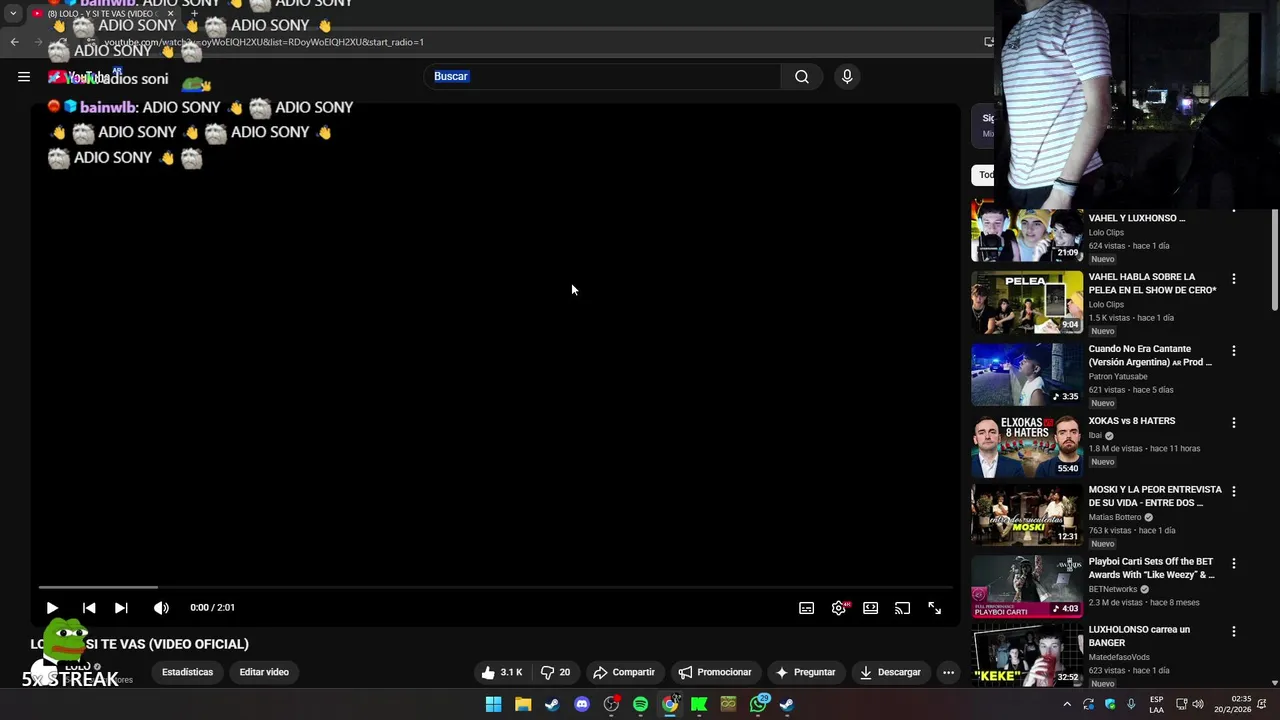
Task: Cast video to a TV
Action: point(902,608)
